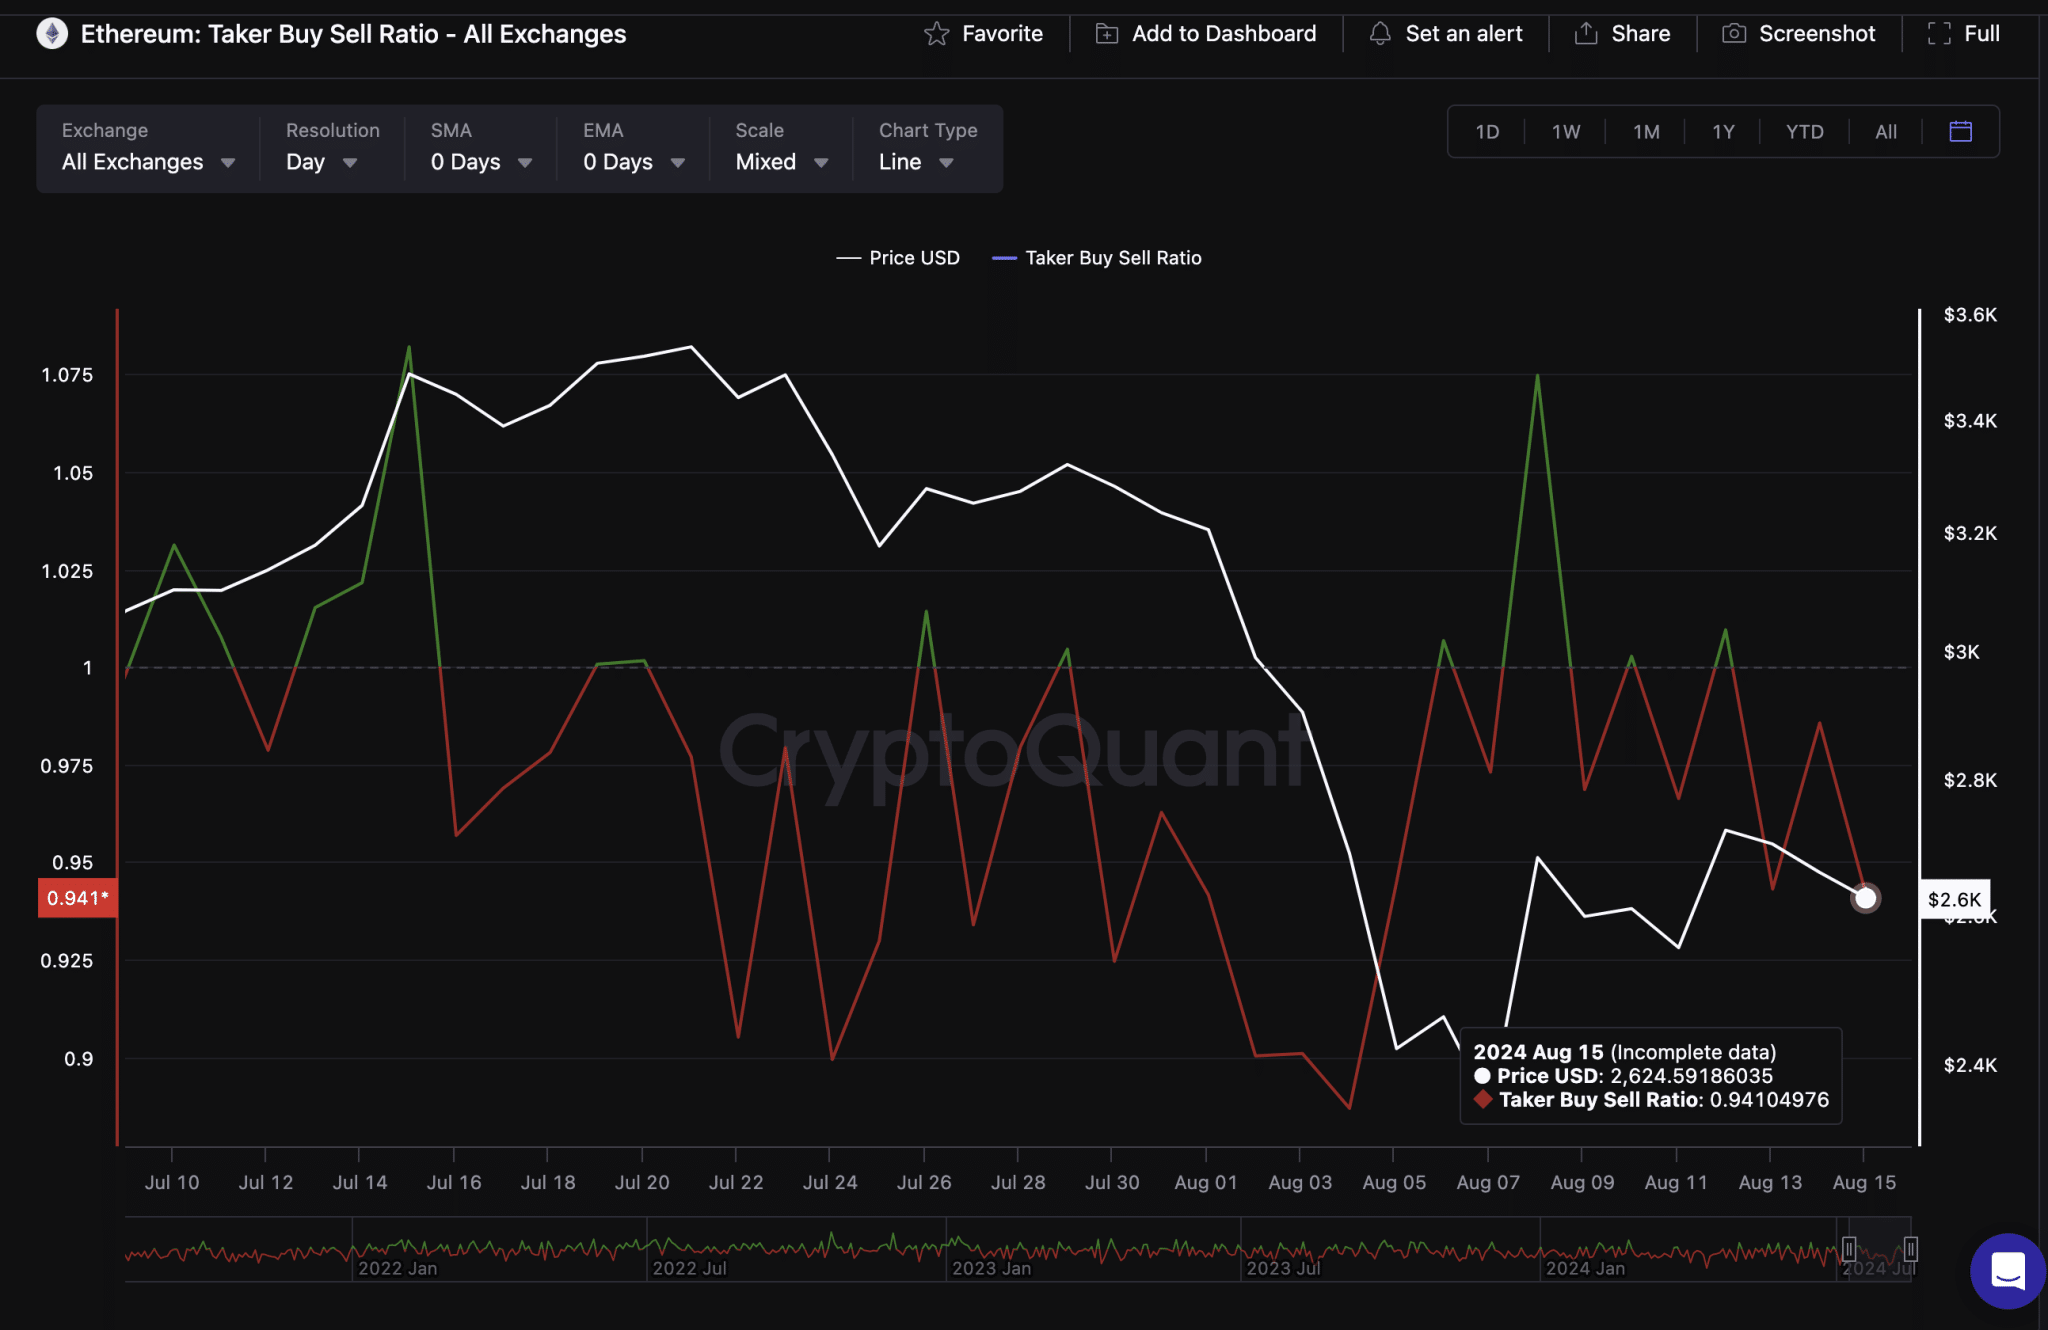Click the Set an alert bell icon
Screen dimensions: 2048x1330
1380,34
